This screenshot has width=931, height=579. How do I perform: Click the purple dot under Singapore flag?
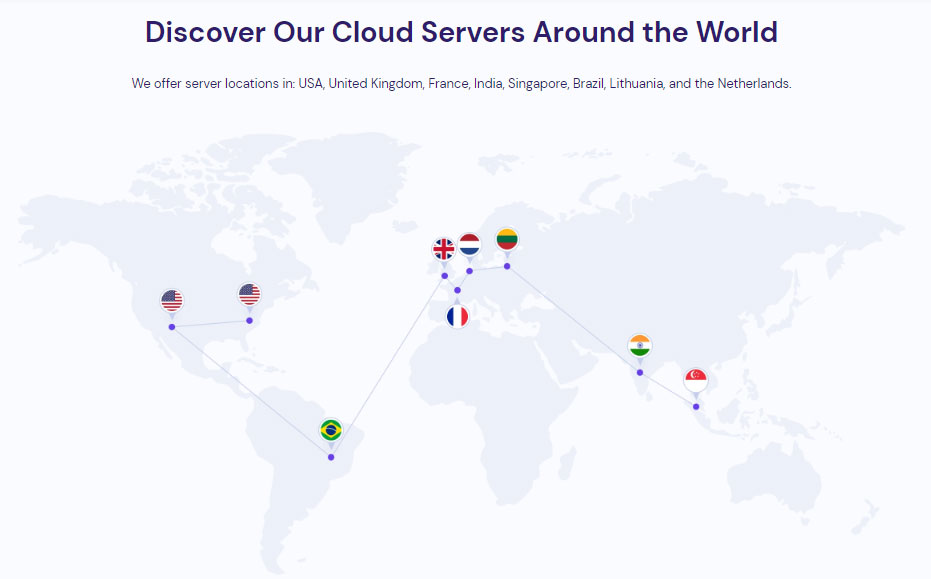click(x=696, y=407)
